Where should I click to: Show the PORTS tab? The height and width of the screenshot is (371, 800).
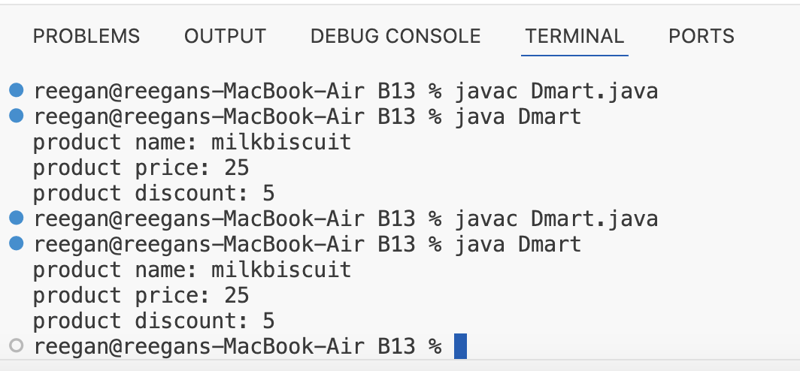702,36
